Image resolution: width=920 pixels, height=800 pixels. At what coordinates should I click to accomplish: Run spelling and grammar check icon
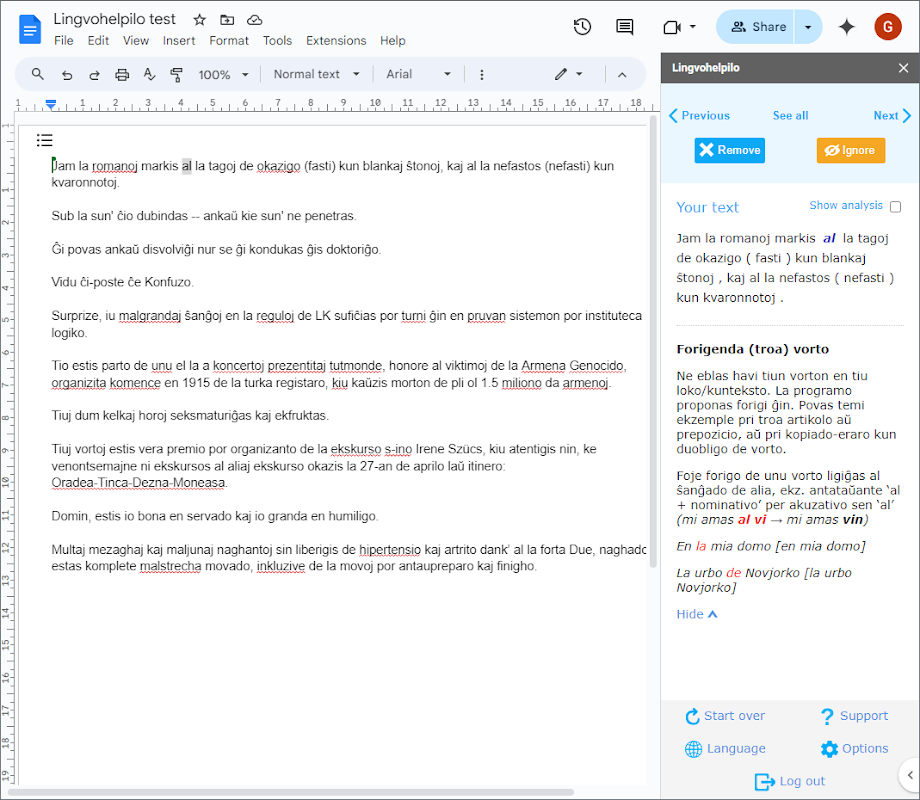coord(149,75)
